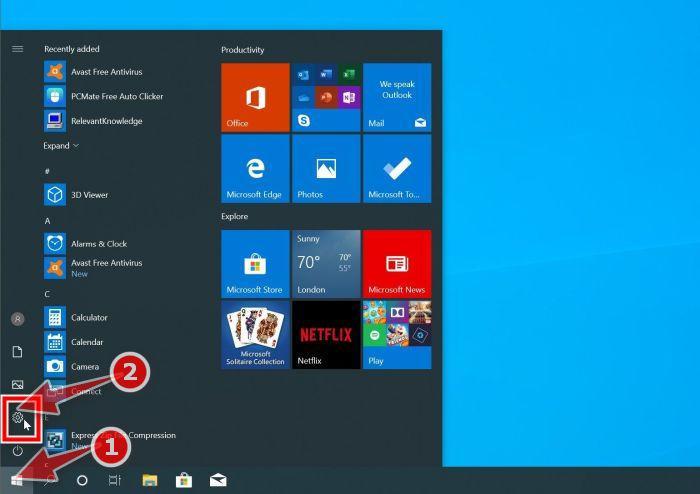
Task: Open Camera app
Action: 72,367
